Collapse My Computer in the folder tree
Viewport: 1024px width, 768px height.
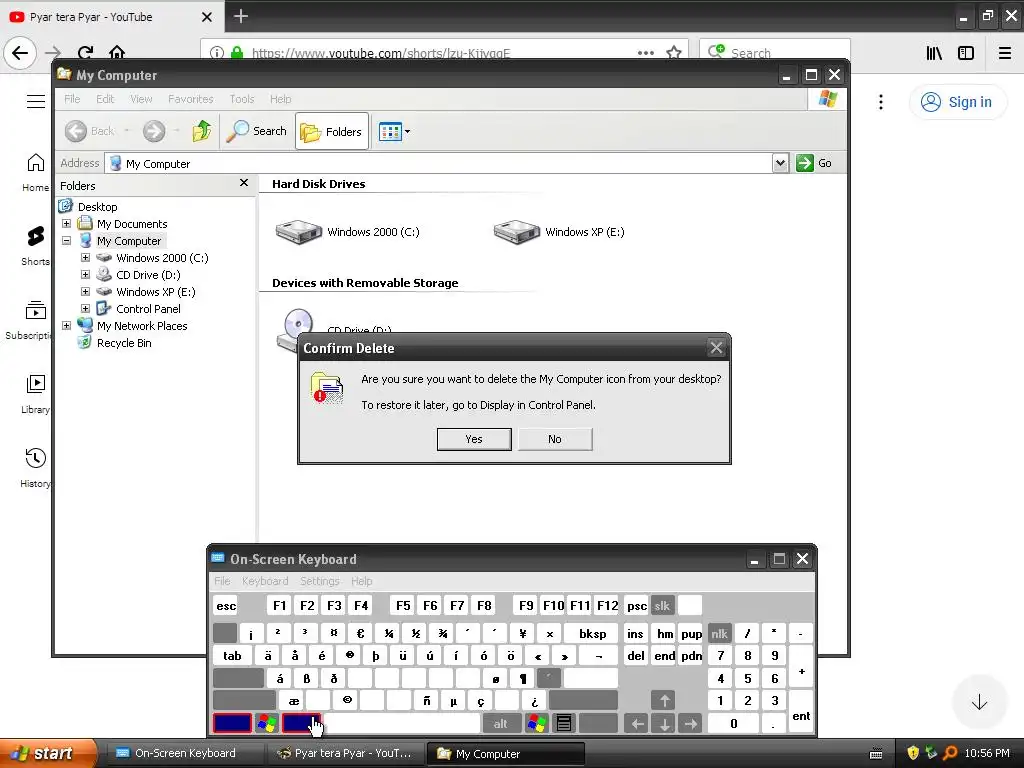tap(66, 240)
